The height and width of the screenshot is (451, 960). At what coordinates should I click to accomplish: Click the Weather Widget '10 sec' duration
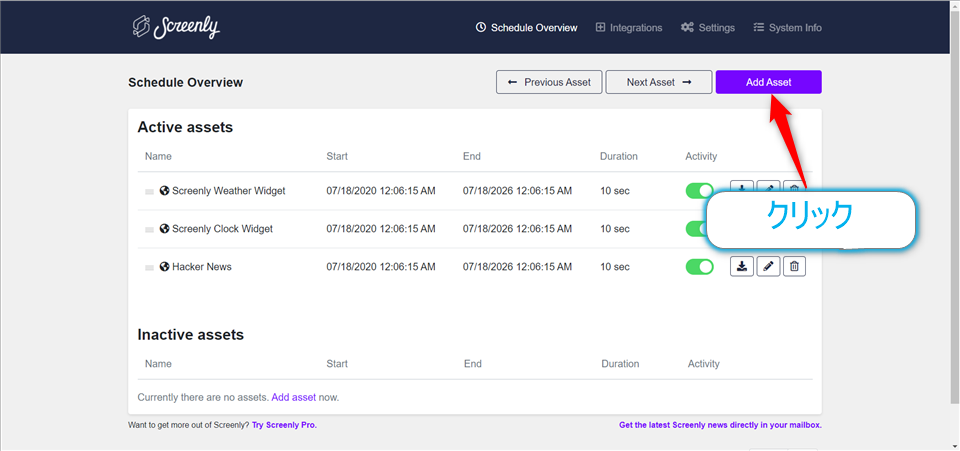615,191
